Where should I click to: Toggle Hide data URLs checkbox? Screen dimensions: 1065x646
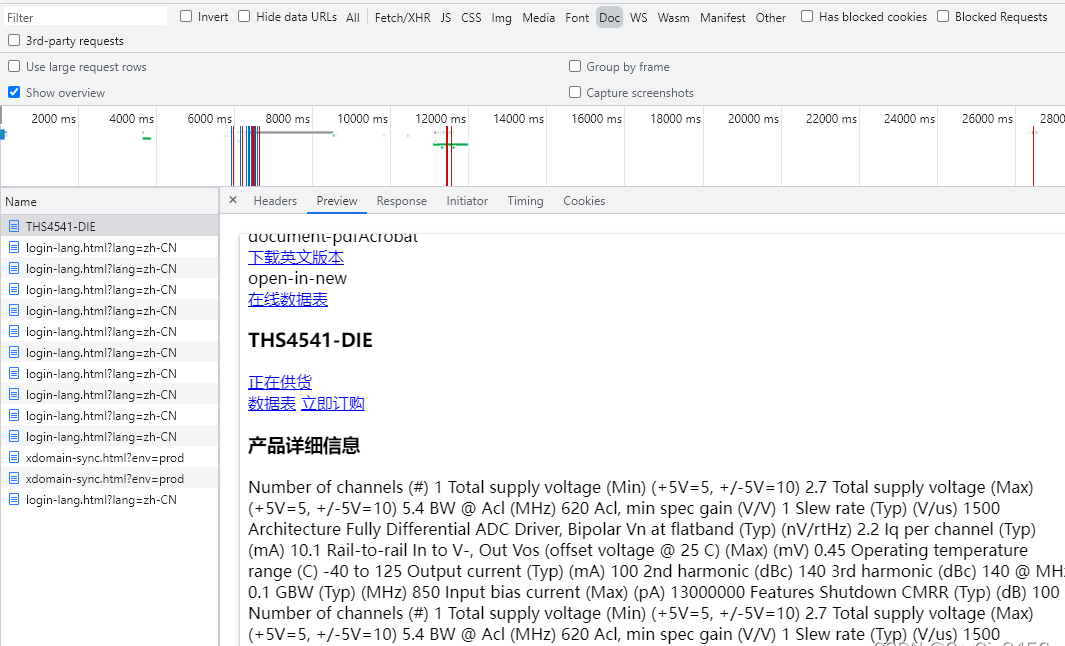point(245,16)
